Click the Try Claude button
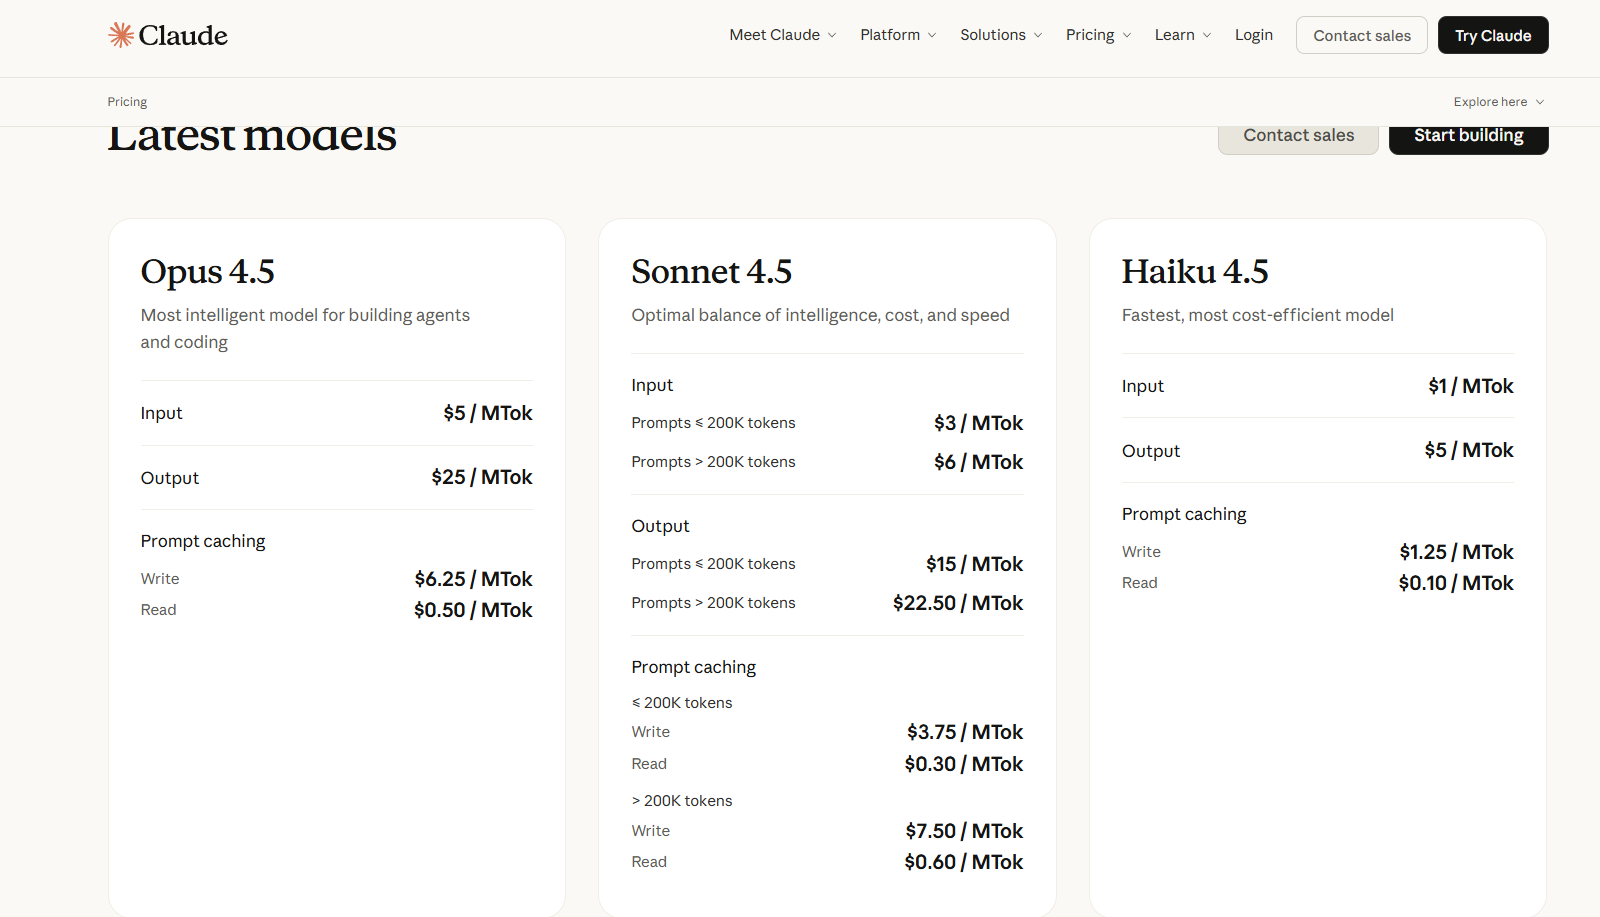 (x=1493, y=35)
